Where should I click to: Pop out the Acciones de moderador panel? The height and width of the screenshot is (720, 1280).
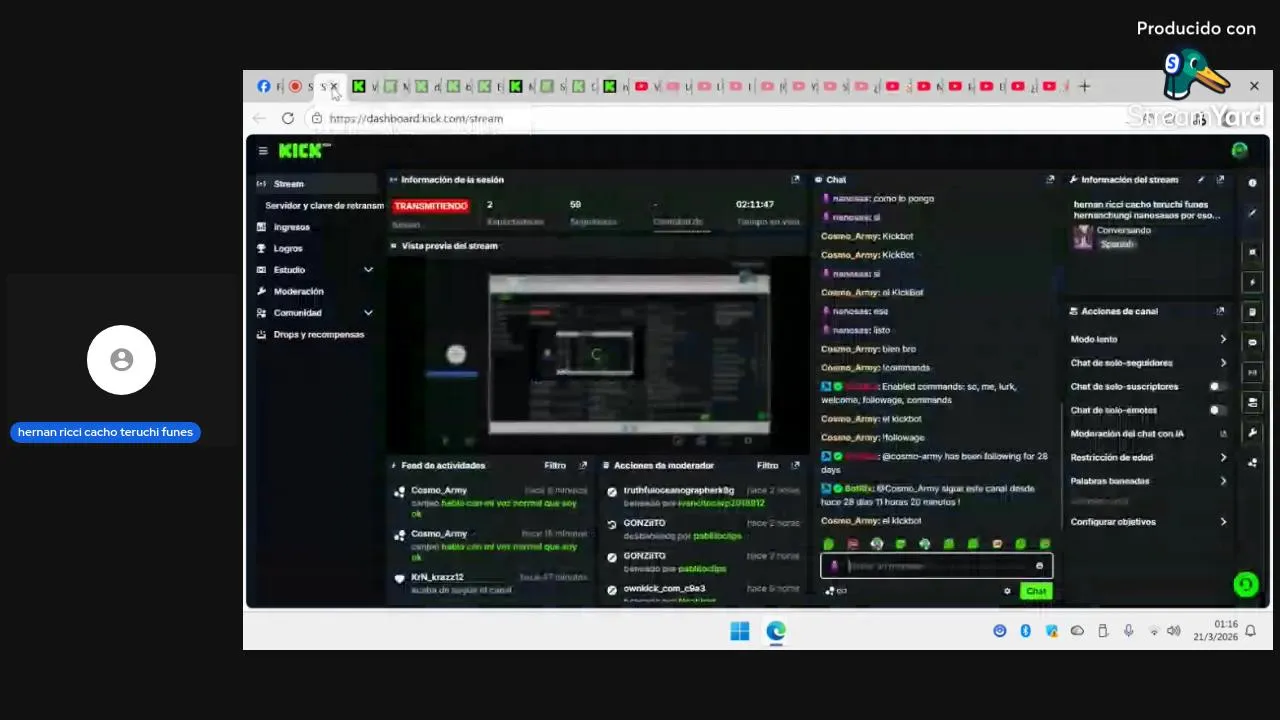796,465
